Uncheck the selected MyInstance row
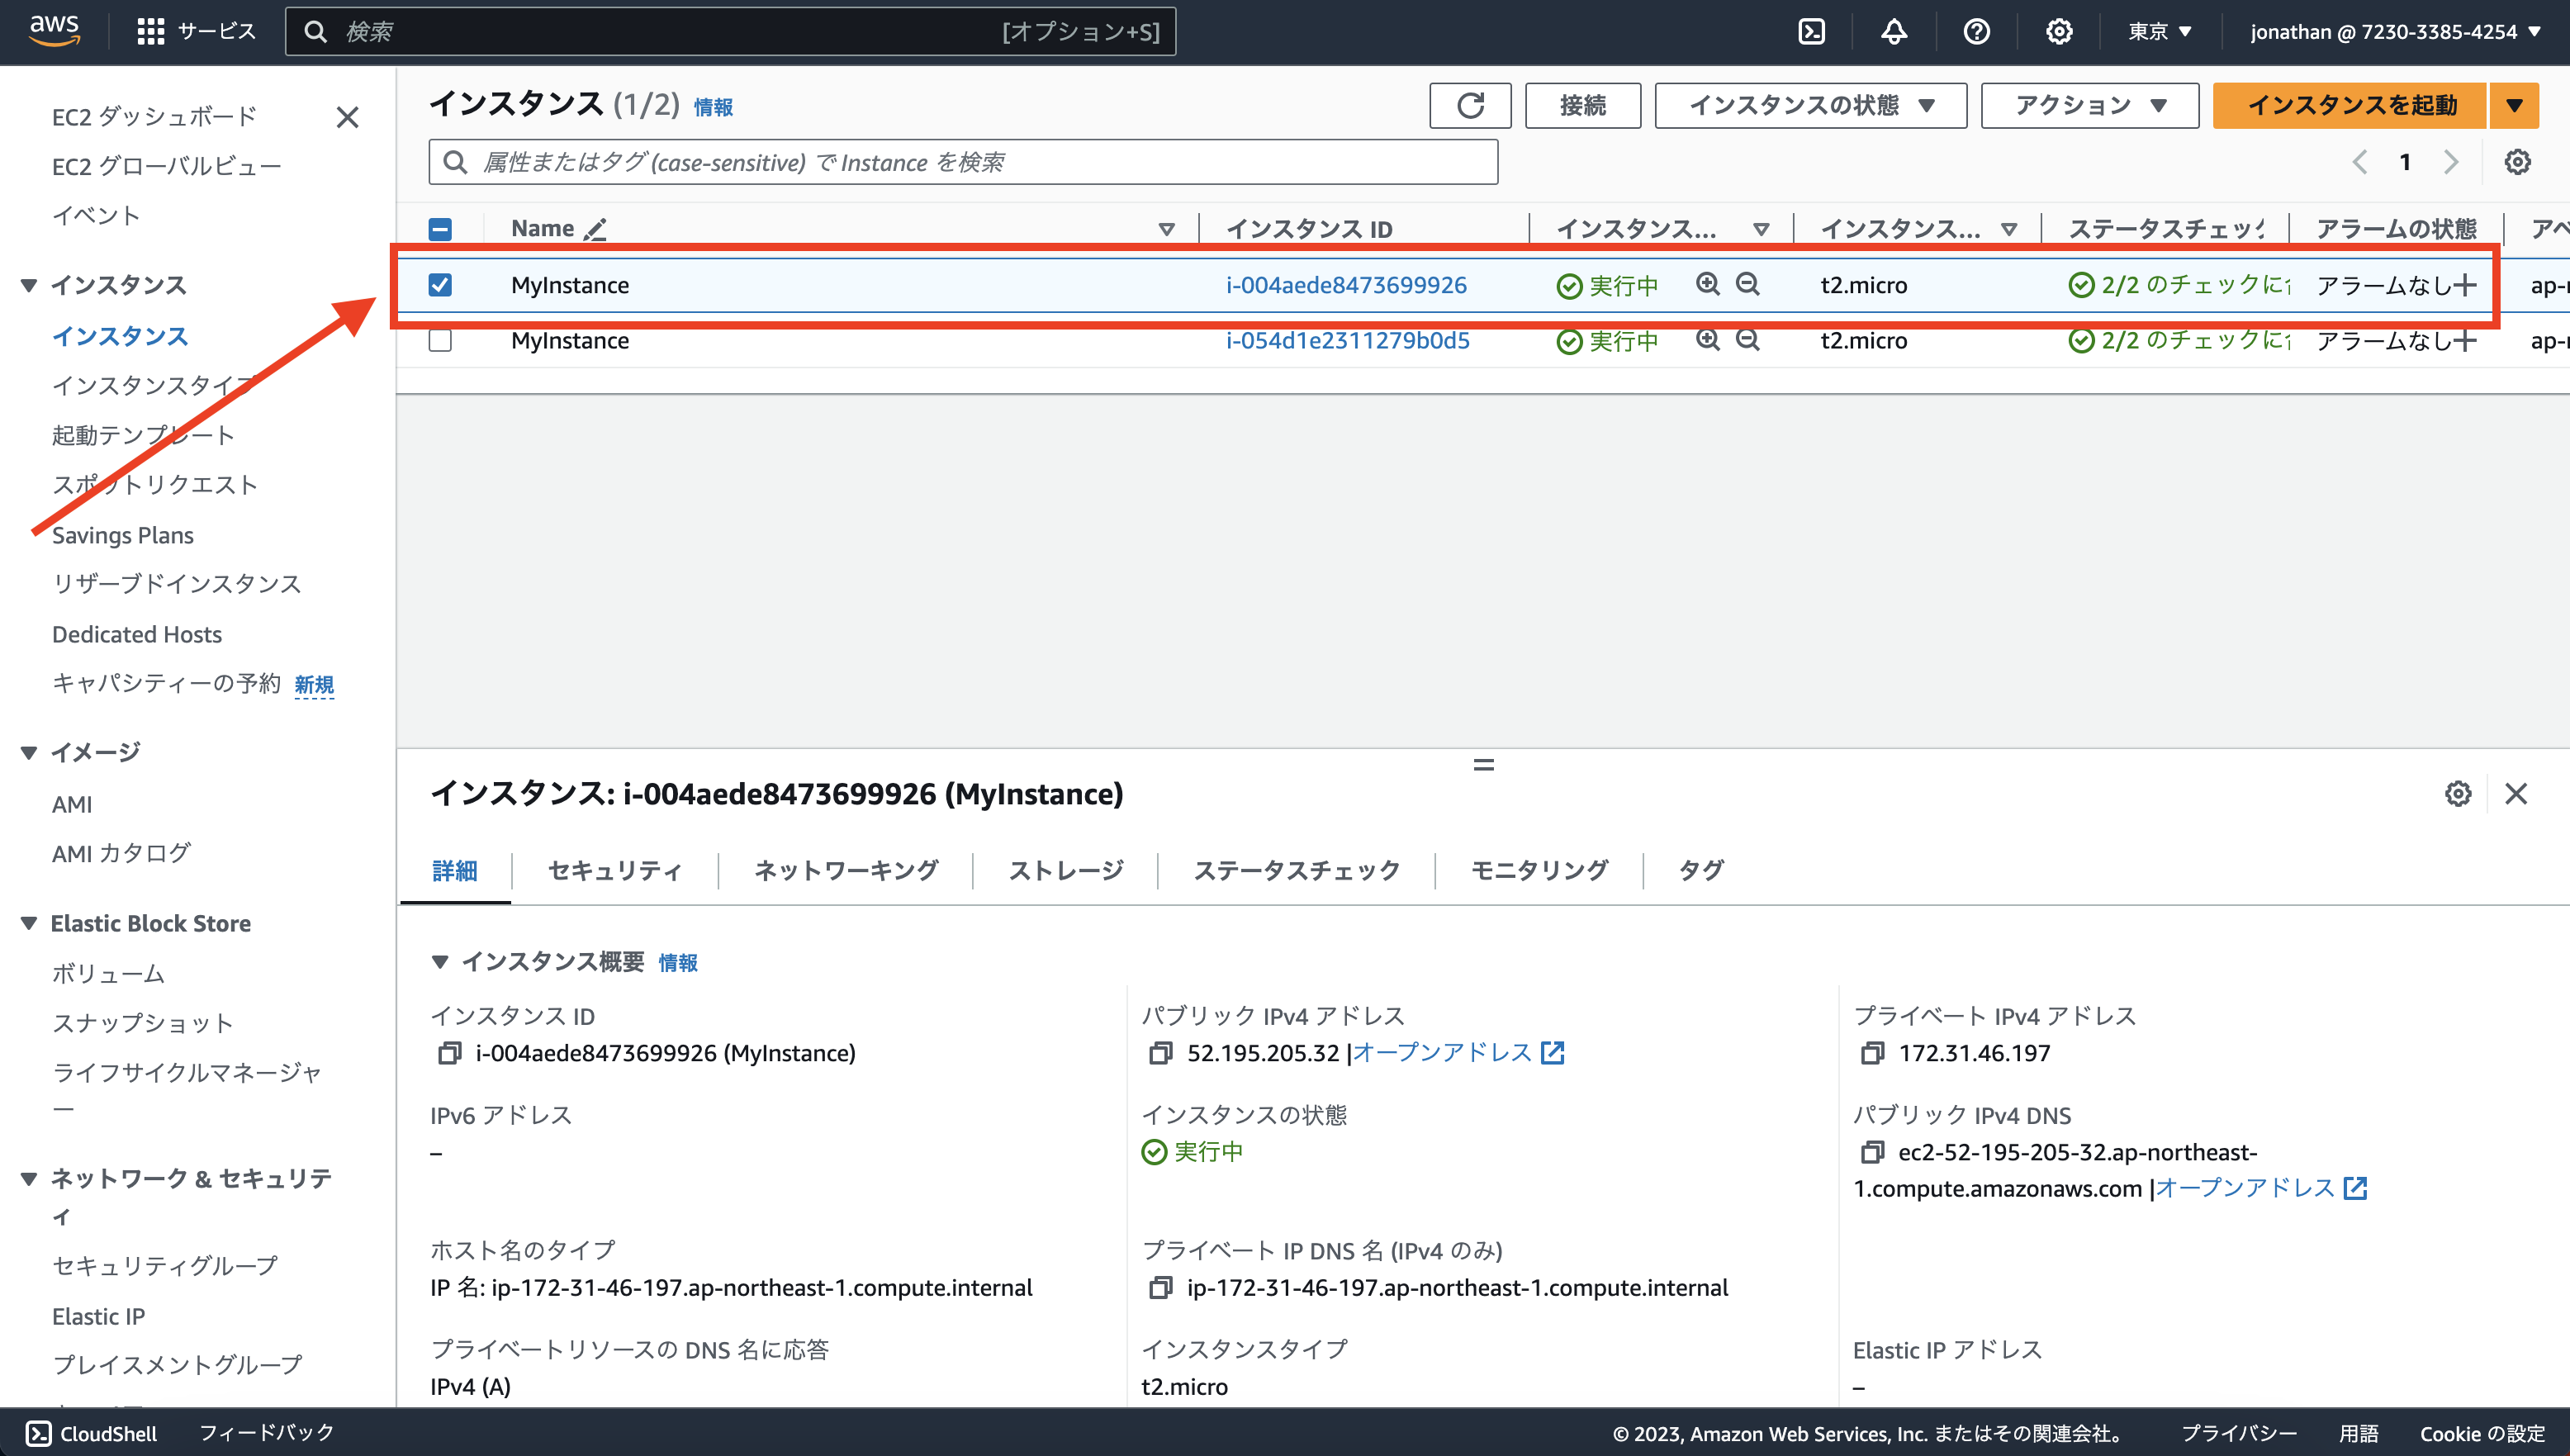The image size is (2570, 1456). [439, 285]
